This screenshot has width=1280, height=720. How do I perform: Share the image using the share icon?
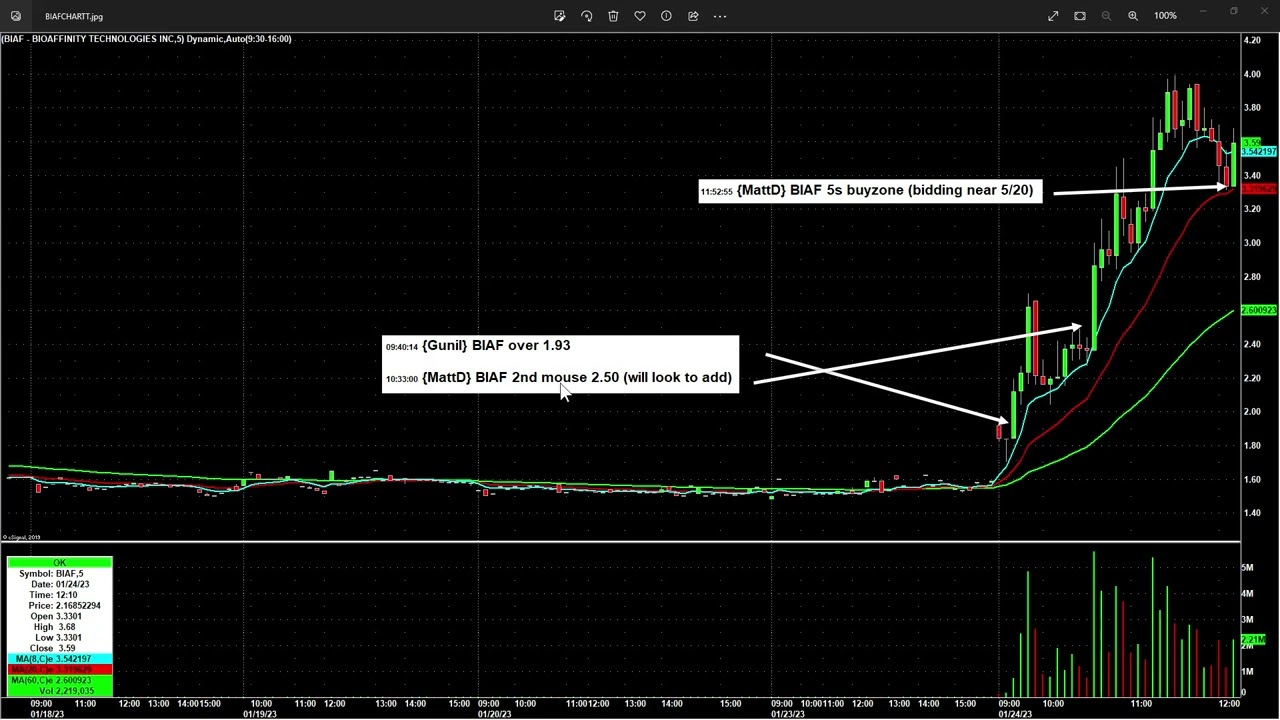[693, 16]
